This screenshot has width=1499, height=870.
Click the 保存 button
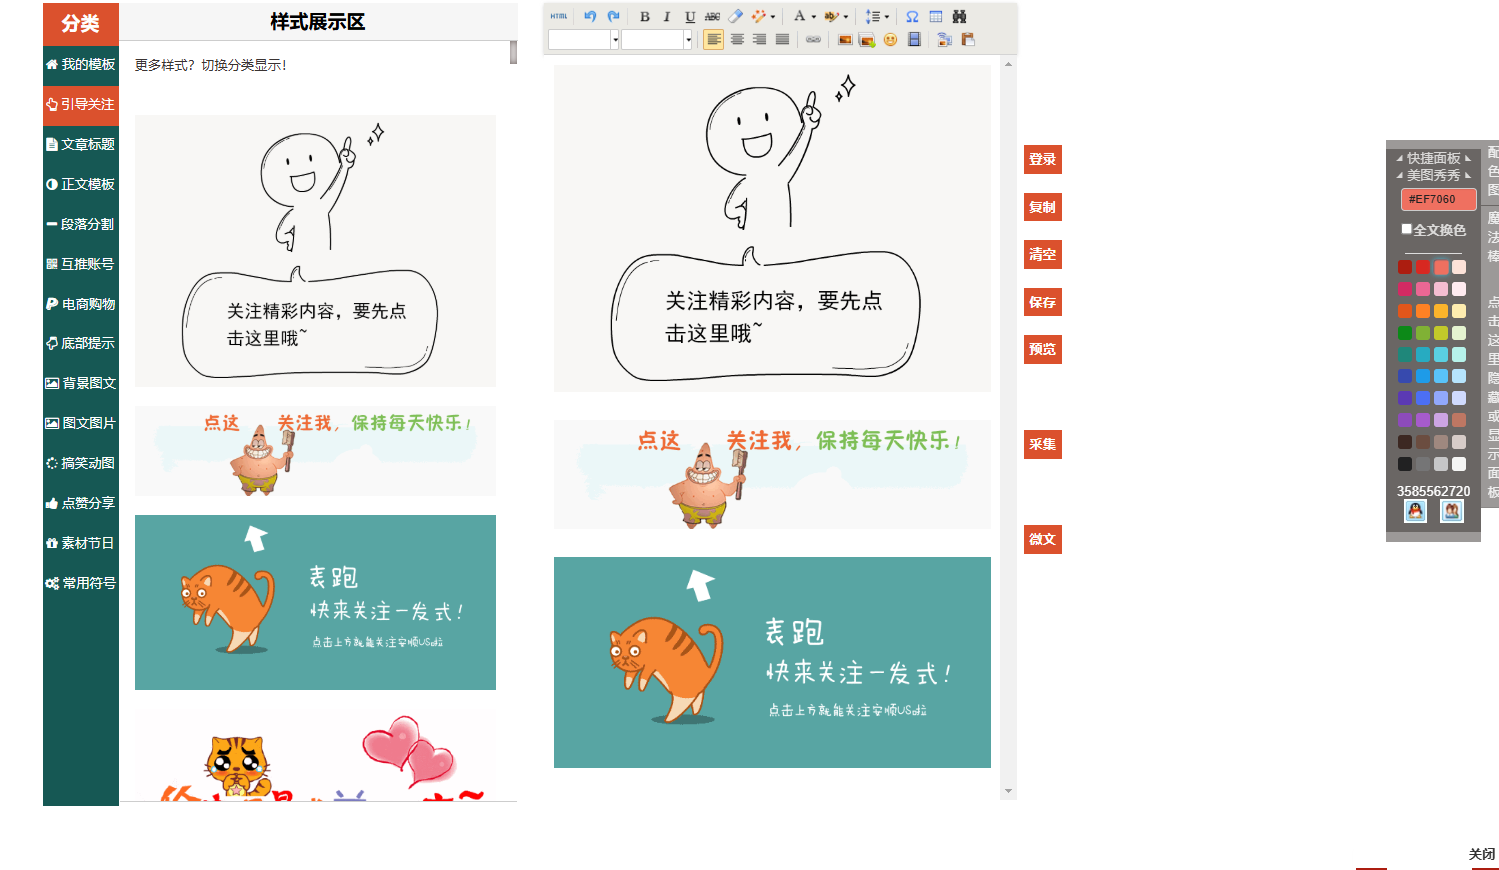pyautogui.click(x=1043, y=302)
